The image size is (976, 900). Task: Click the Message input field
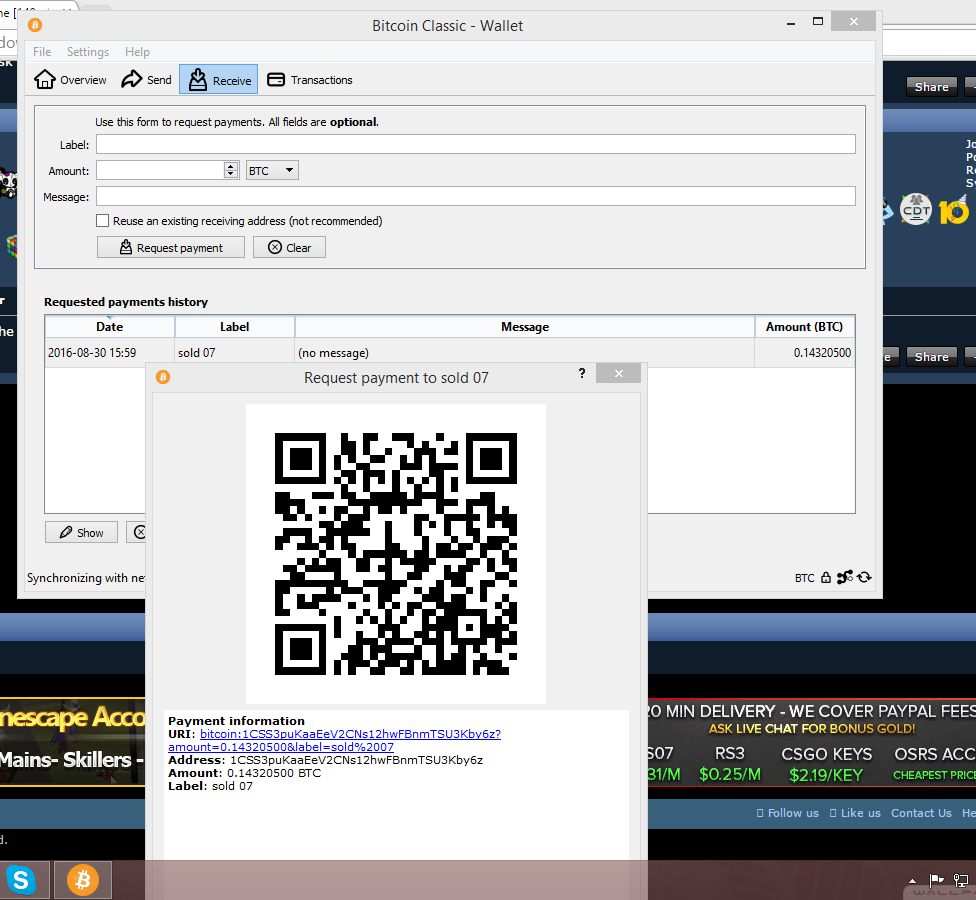pyautogui.click(x=476, y=197)
